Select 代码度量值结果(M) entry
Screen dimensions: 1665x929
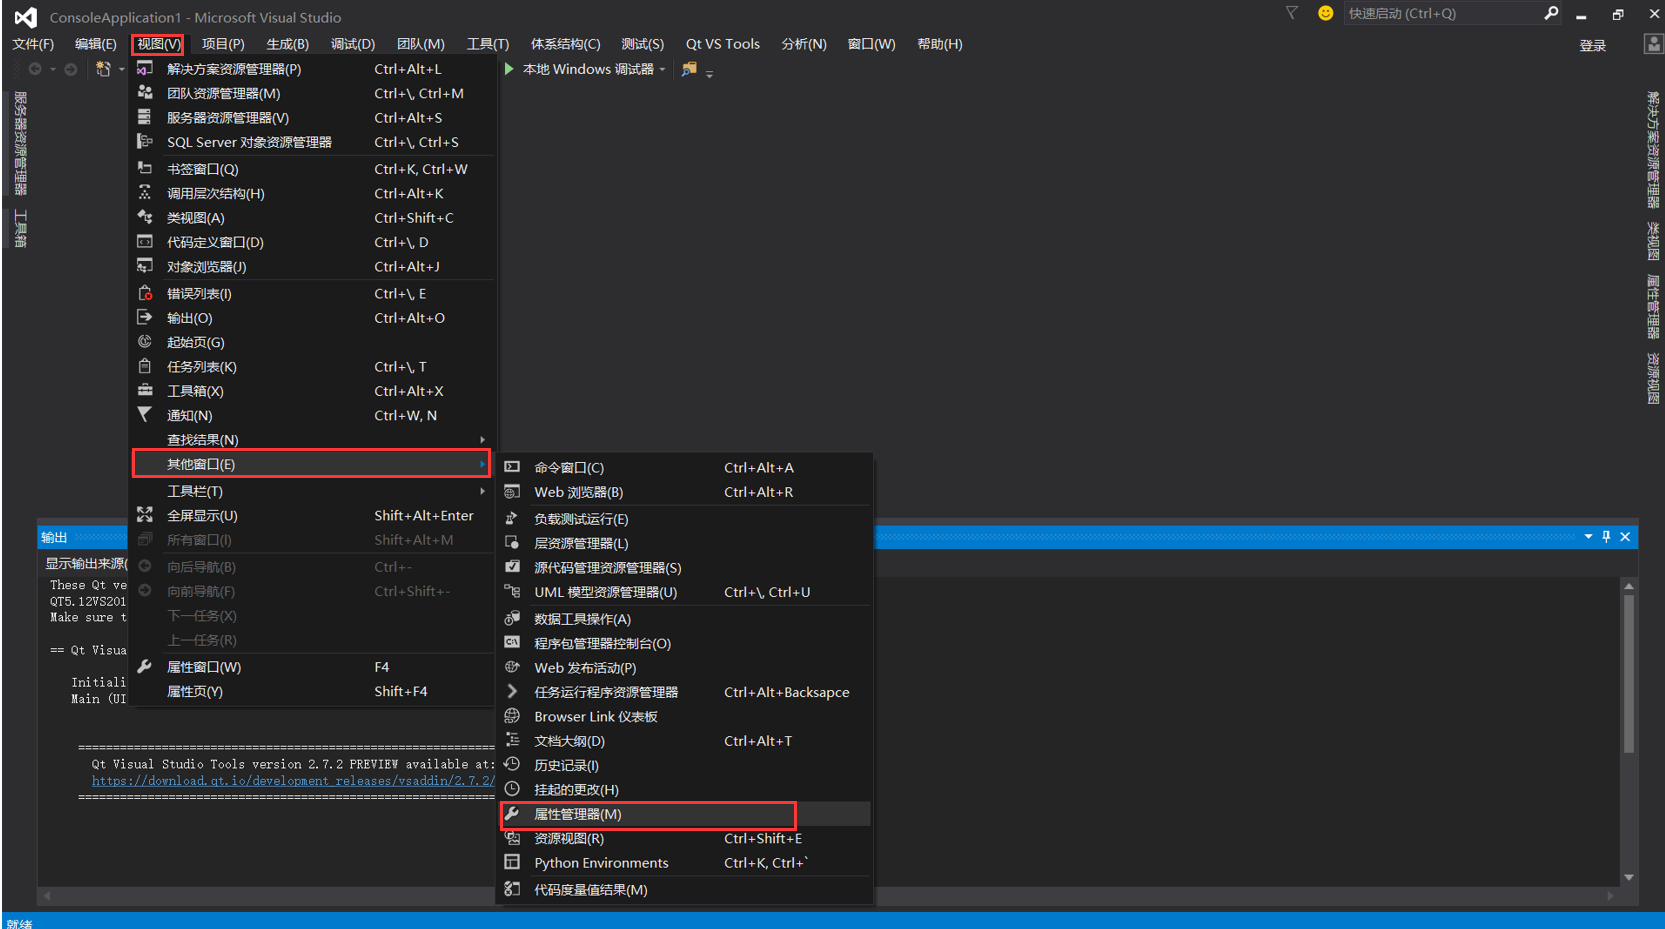point(684,890)
